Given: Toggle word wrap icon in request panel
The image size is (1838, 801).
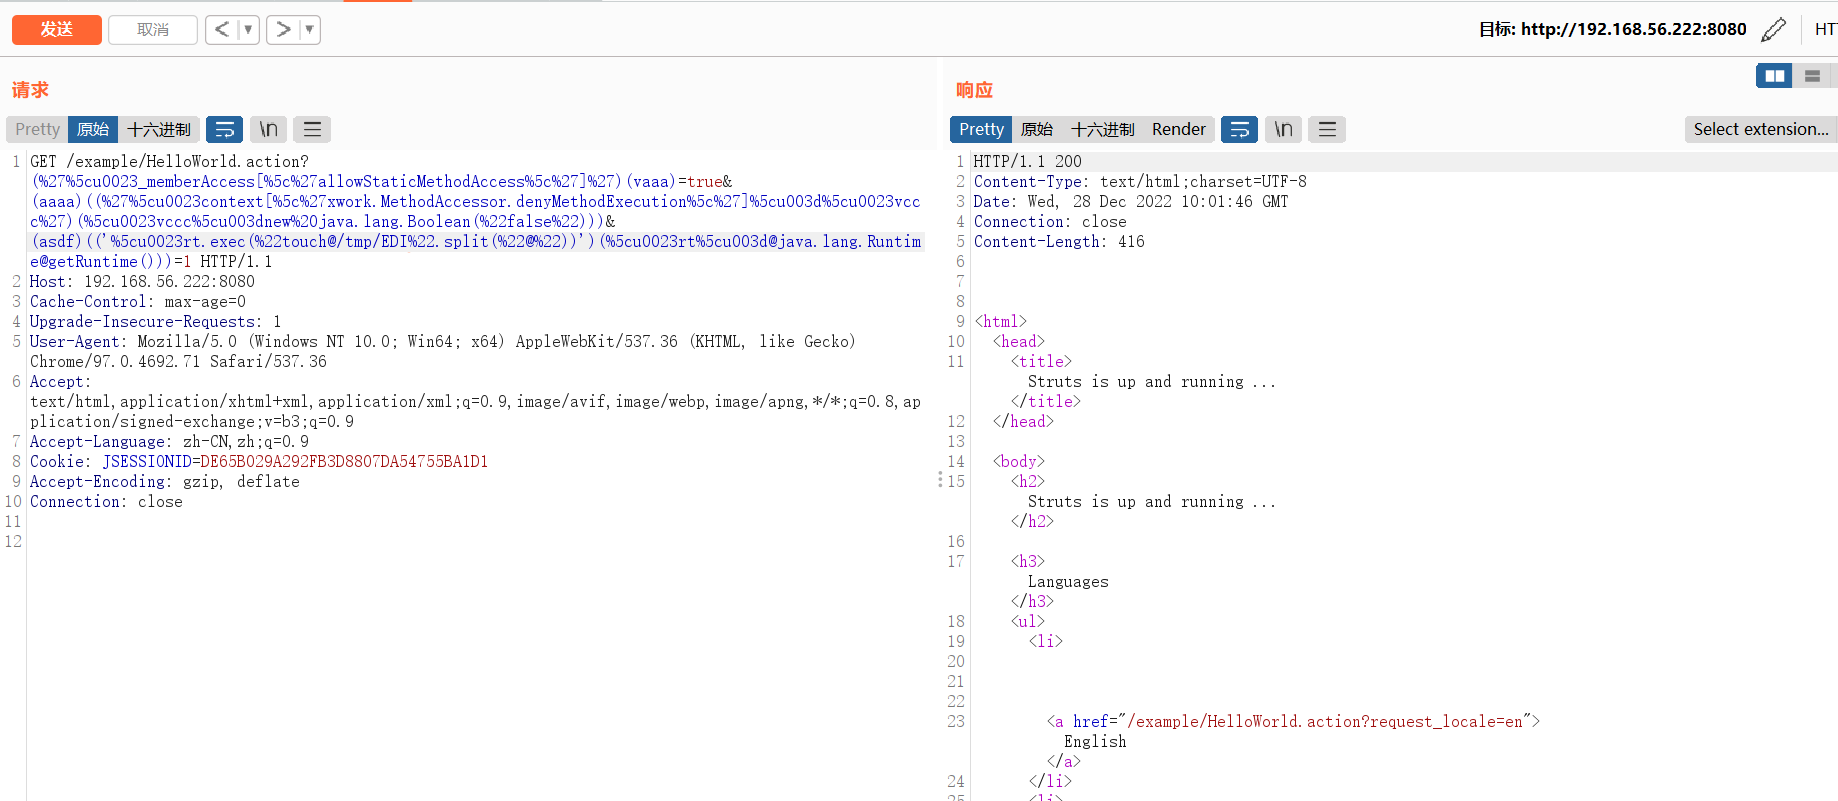Looking at the screenshot, I should coord(225,129).
